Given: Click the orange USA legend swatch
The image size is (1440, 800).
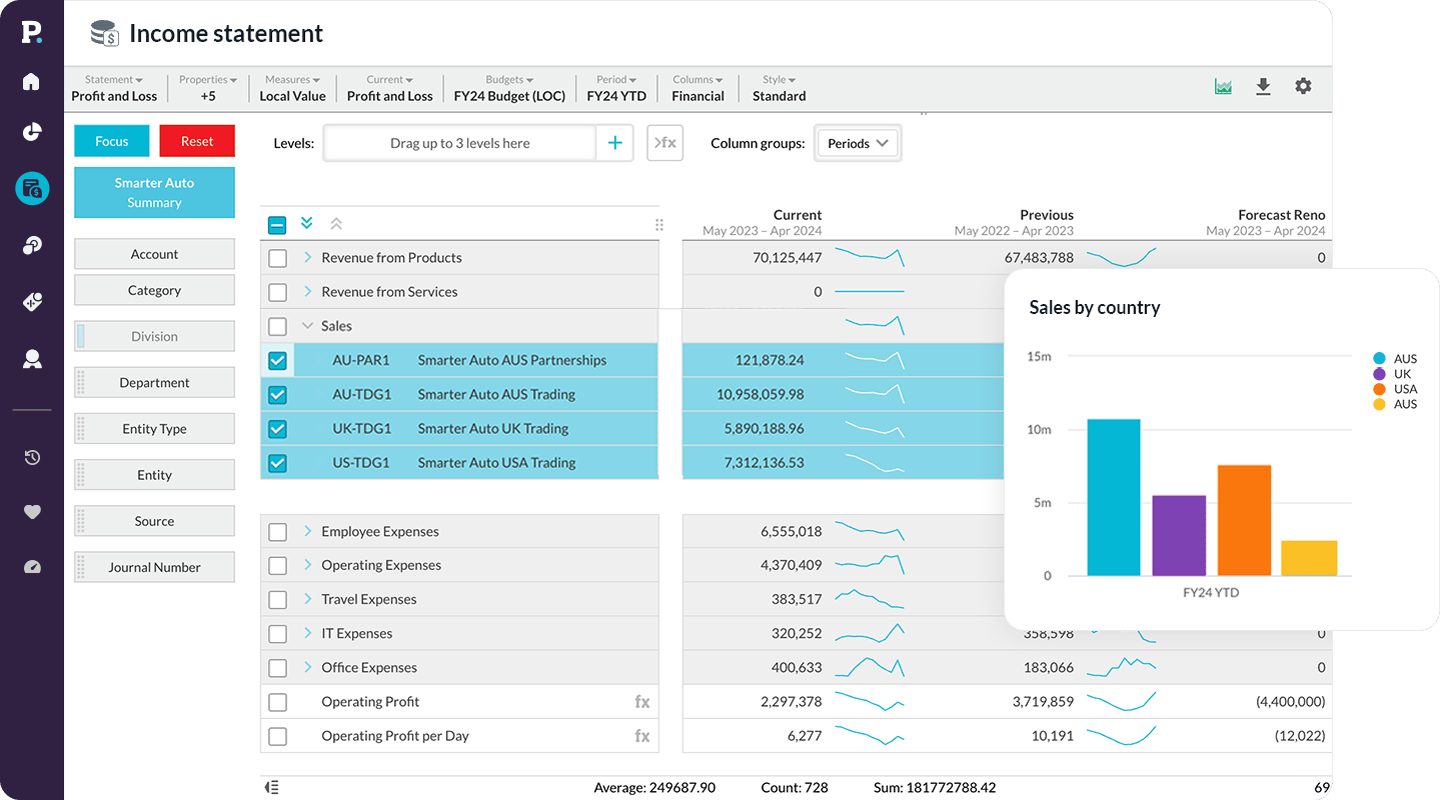Looking at the screenshot, I should pyautogui.click(x=1380, y=389).
